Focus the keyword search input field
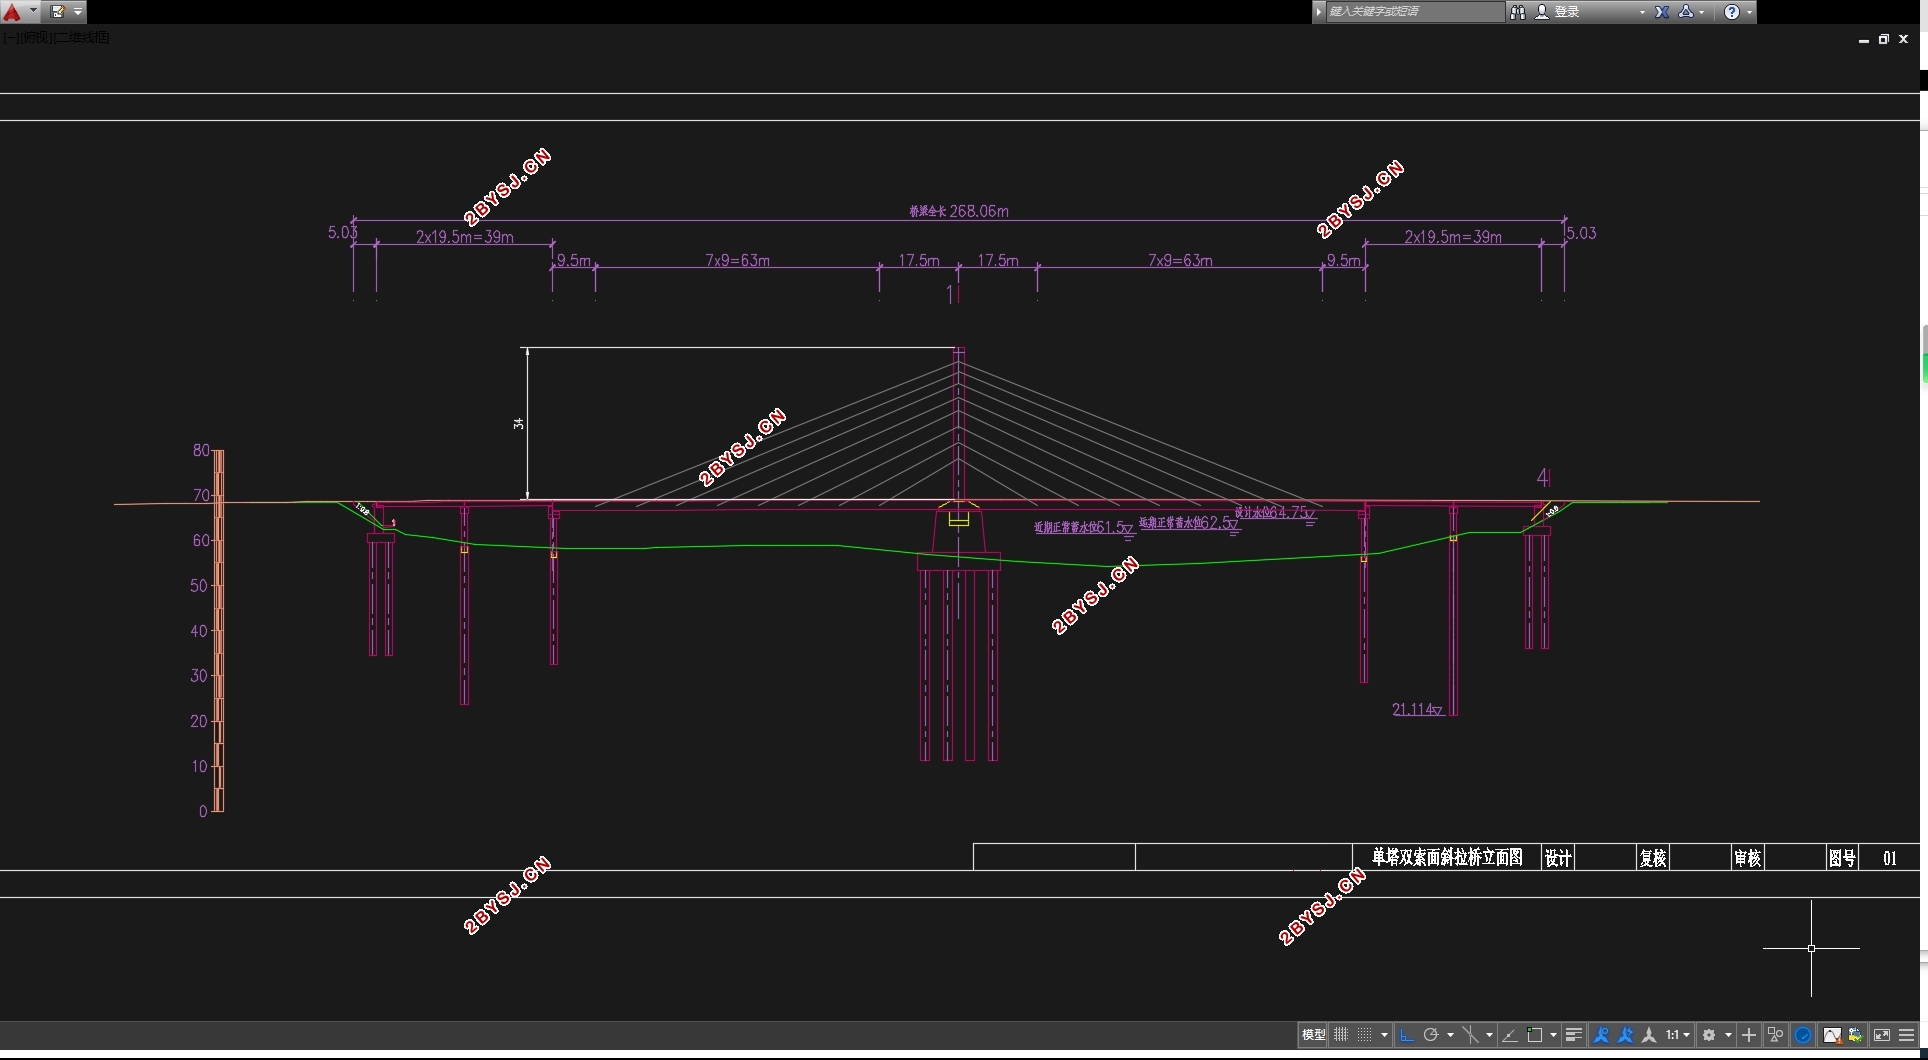 (x=1415, y=12)
